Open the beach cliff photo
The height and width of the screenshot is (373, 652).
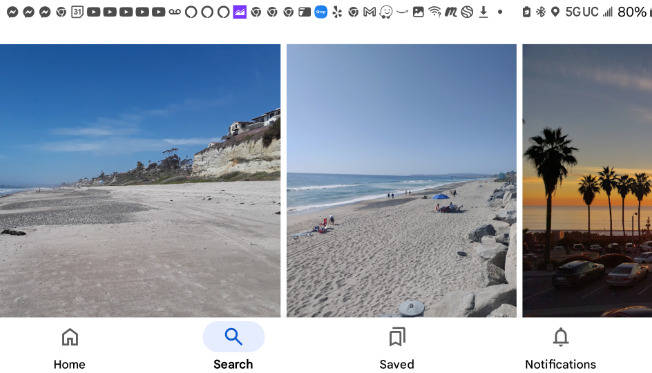(140, 180)
